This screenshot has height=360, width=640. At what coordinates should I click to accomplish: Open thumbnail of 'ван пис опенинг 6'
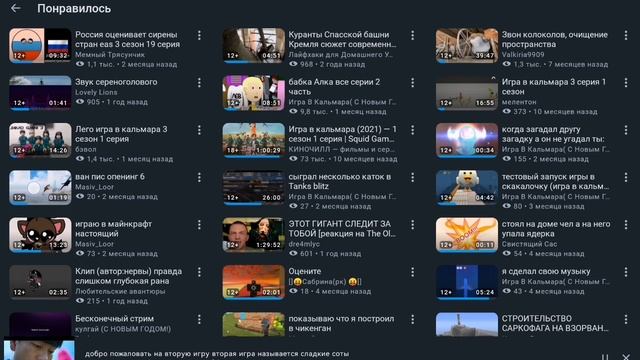[x=40, y=187]
